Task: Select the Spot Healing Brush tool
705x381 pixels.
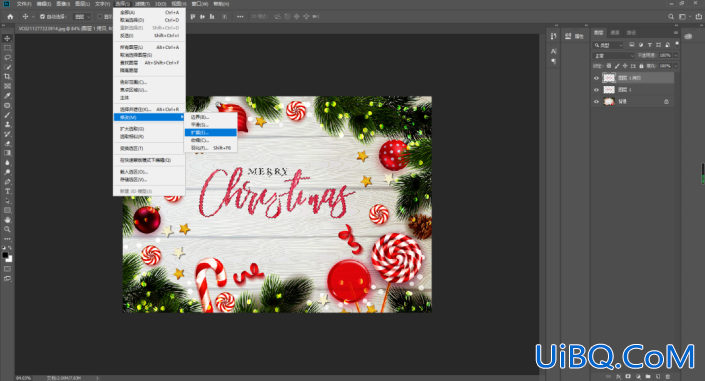Action: pyautogui.click(x=7, y=105)
